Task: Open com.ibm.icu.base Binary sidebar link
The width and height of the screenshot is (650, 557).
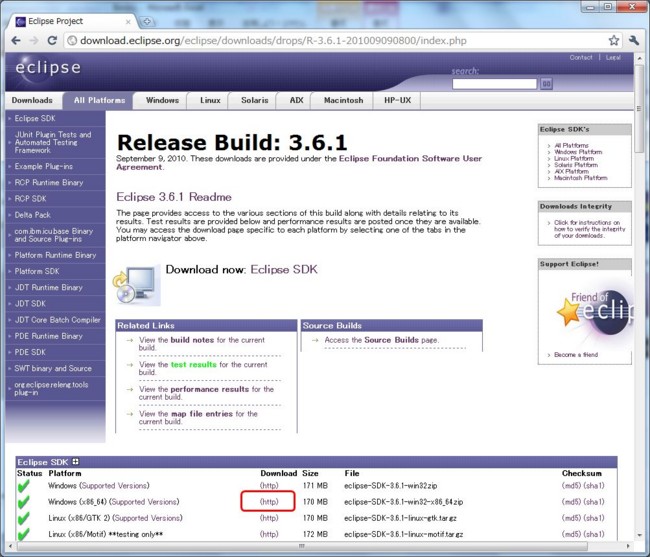Action: pos(53,235)
